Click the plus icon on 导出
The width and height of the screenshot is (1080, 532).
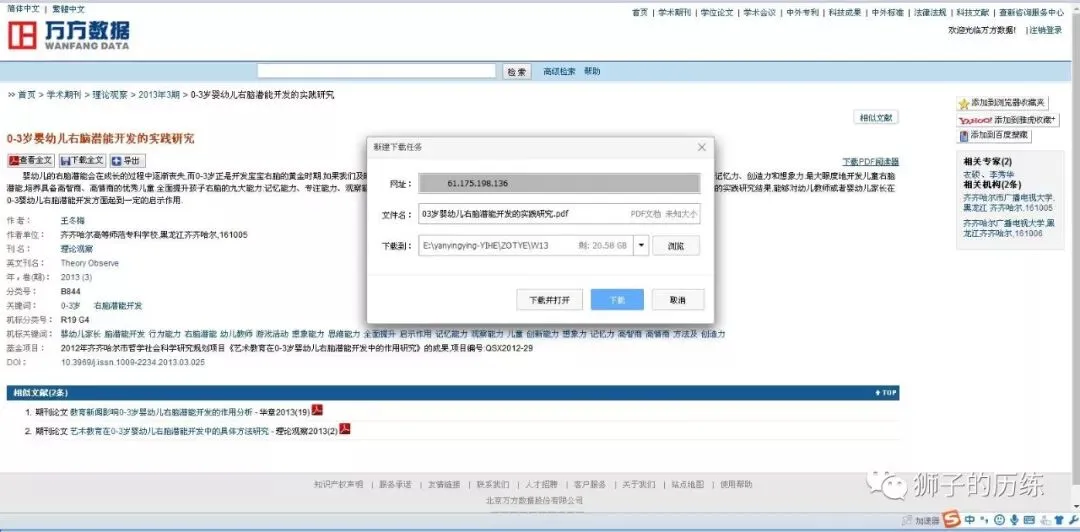(x=116, y=161)
